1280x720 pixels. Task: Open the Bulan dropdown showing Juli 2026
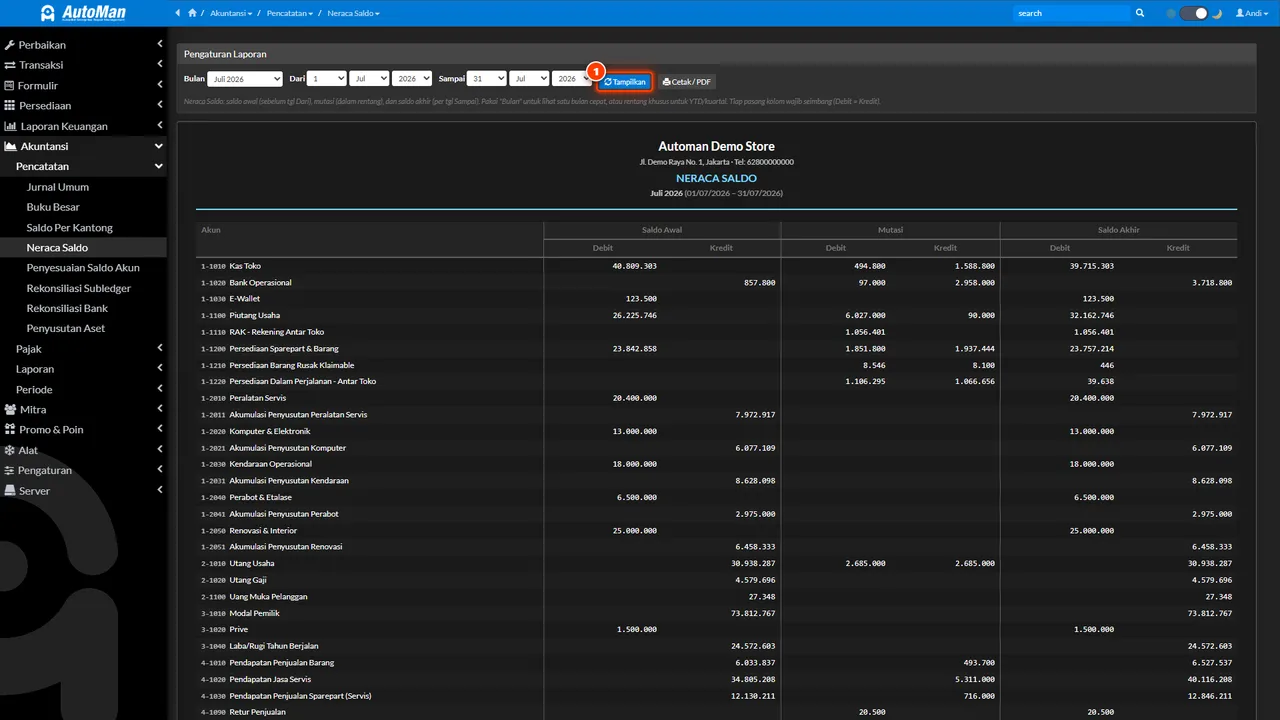[245, 79]
